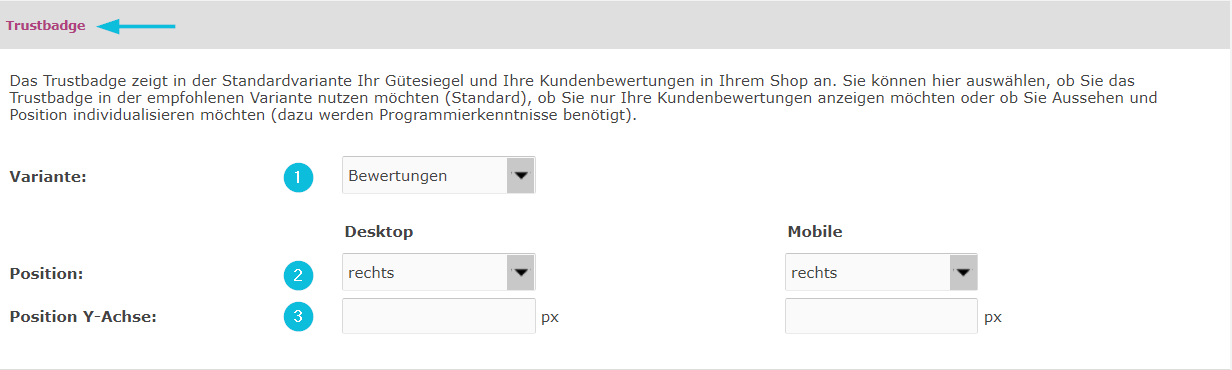
Task: Click the 'Variante:' label
Action: [46, 177]
